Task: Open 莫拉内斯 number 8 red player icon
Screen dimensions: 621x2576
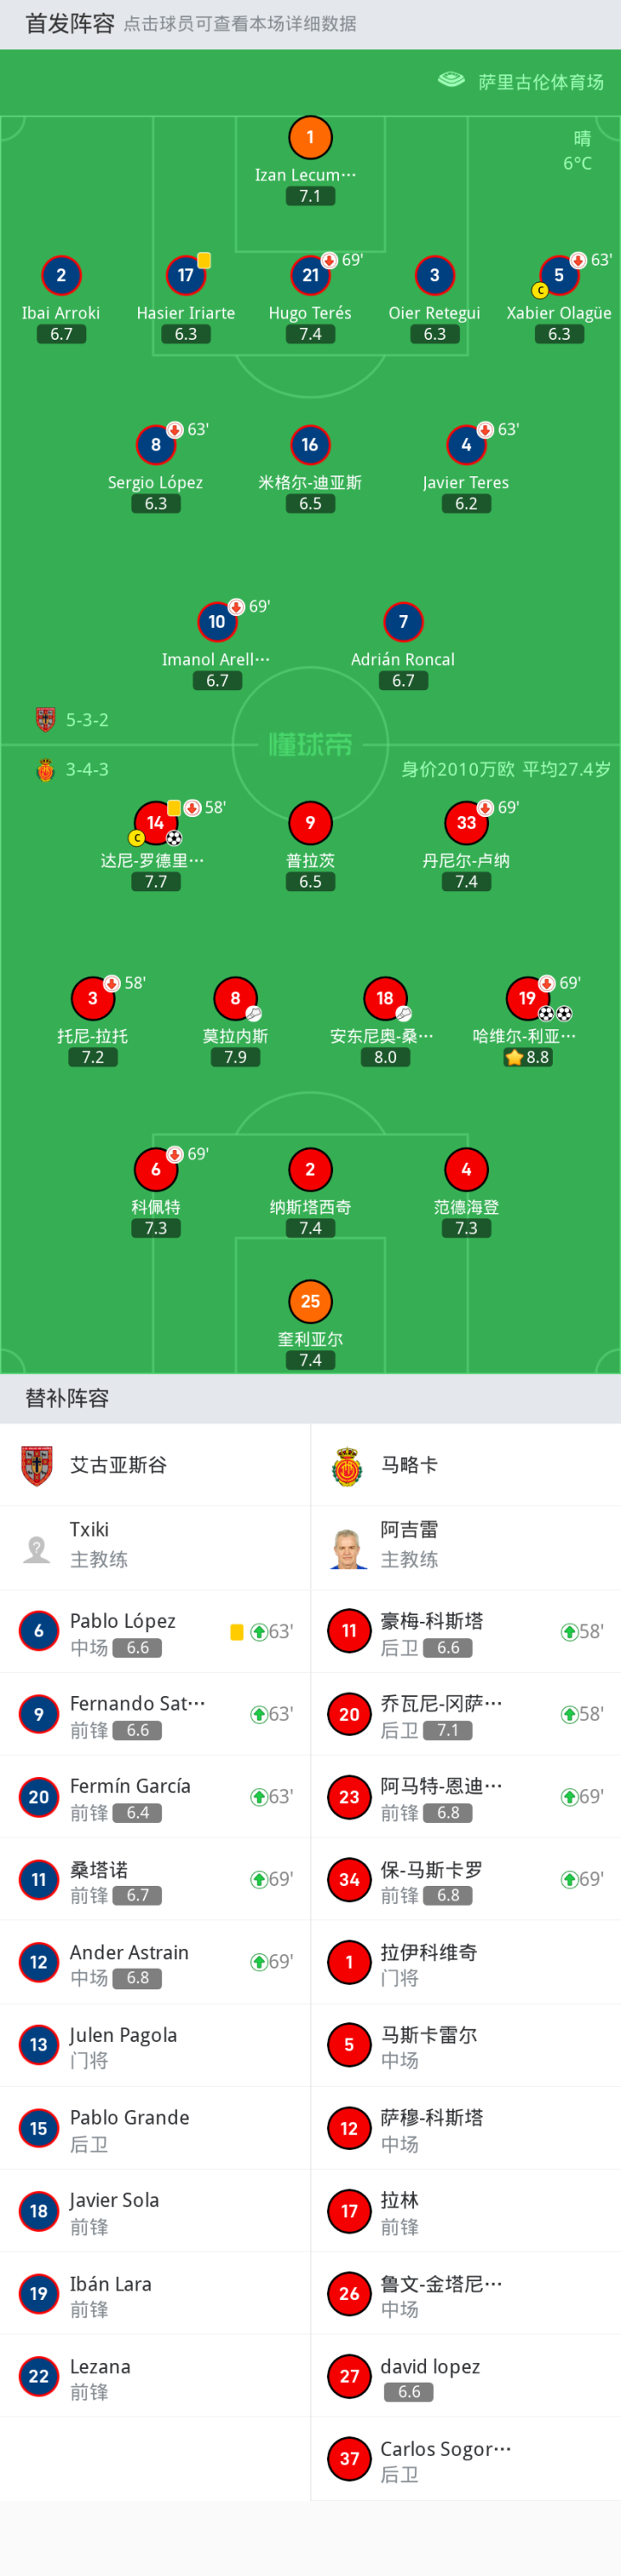Action: pos(235,998)
